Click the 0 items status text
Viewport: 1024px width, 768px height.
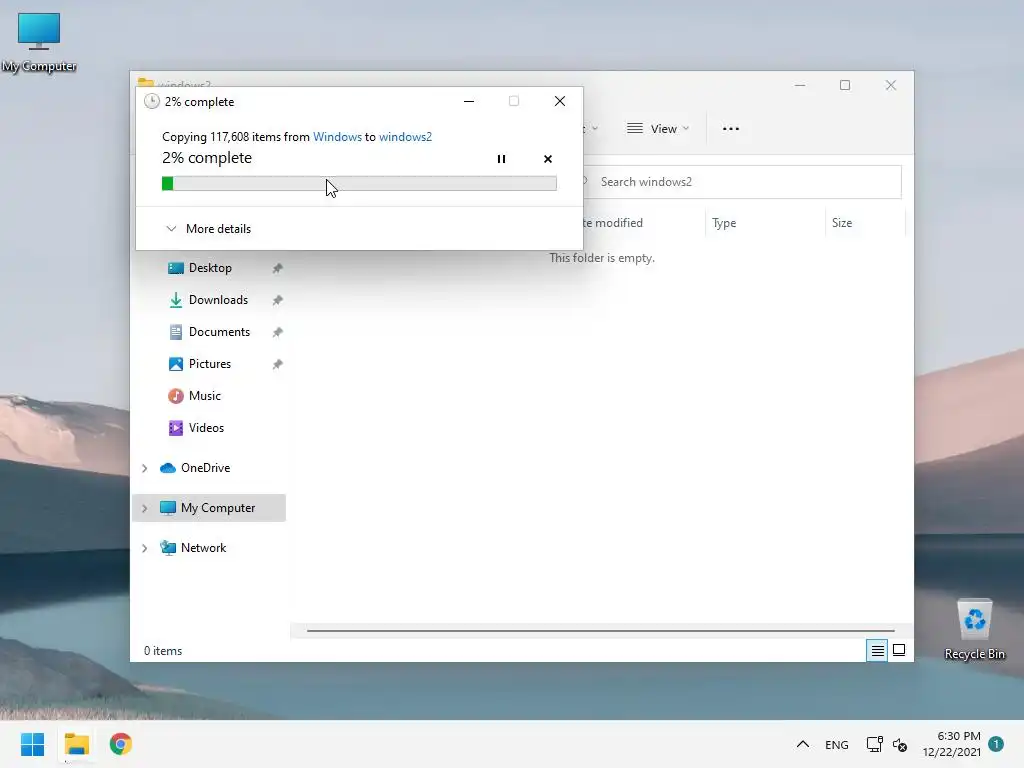163,650
